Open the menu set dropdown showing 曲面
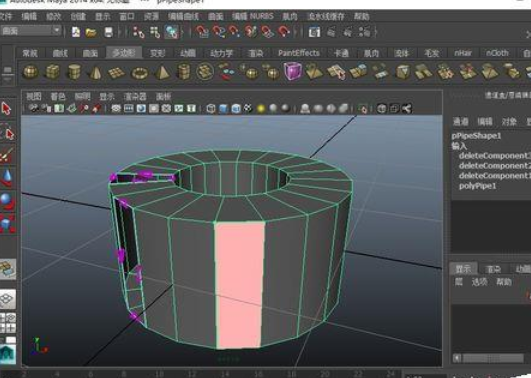 point(31,31)
